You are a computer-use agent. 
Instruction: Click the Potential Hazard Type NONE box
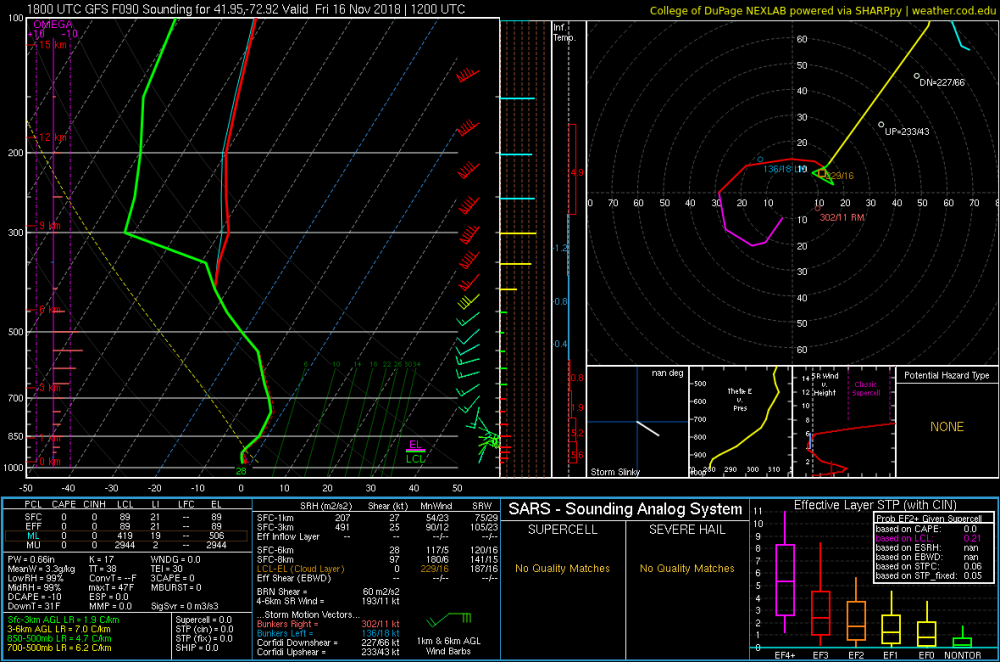pyautogui.click(x=947, y=427)
